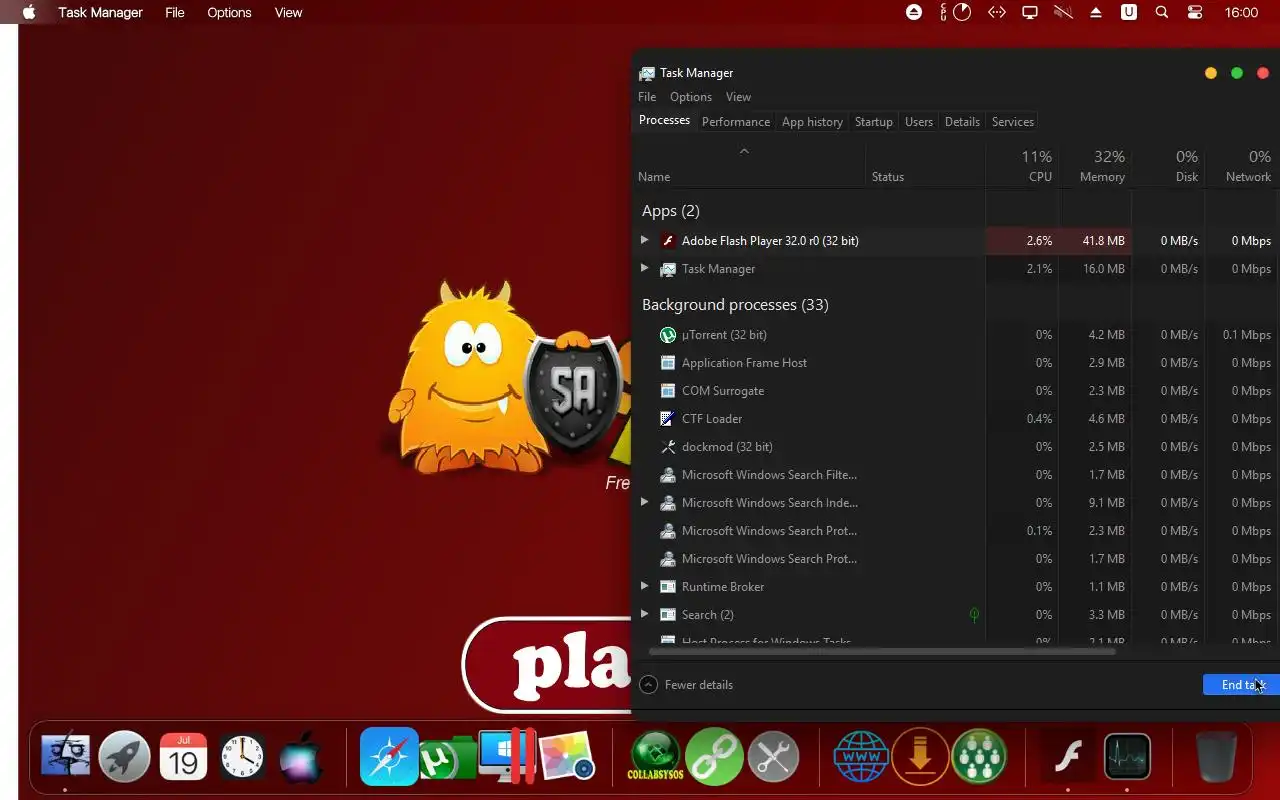
Task: Open the orange download arrow dock icon
Action: click(920, 756)
